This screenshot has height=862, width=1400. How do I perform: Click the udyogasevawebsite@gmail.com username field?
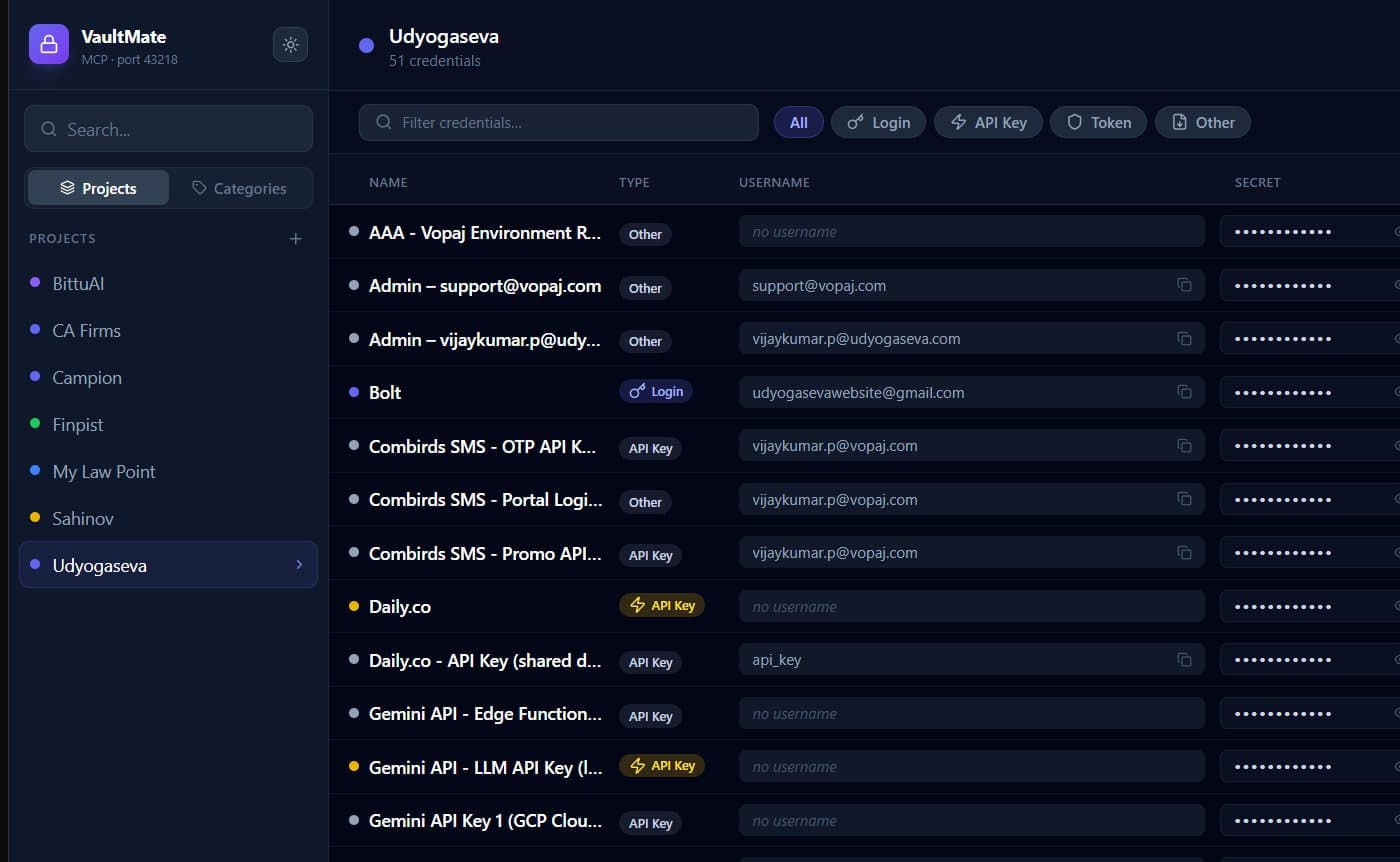click(x=972, y=392)
